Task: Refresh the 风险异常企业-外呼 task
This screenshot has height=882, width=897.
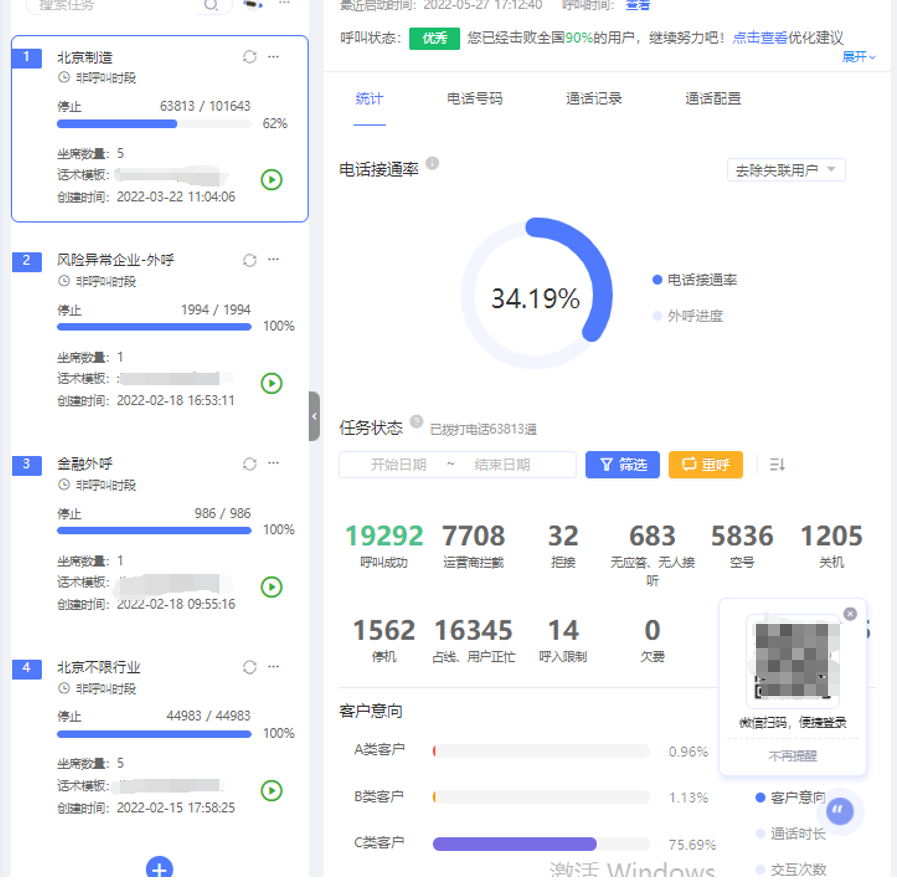Action: pyautogui.click(x=250, y=260)
